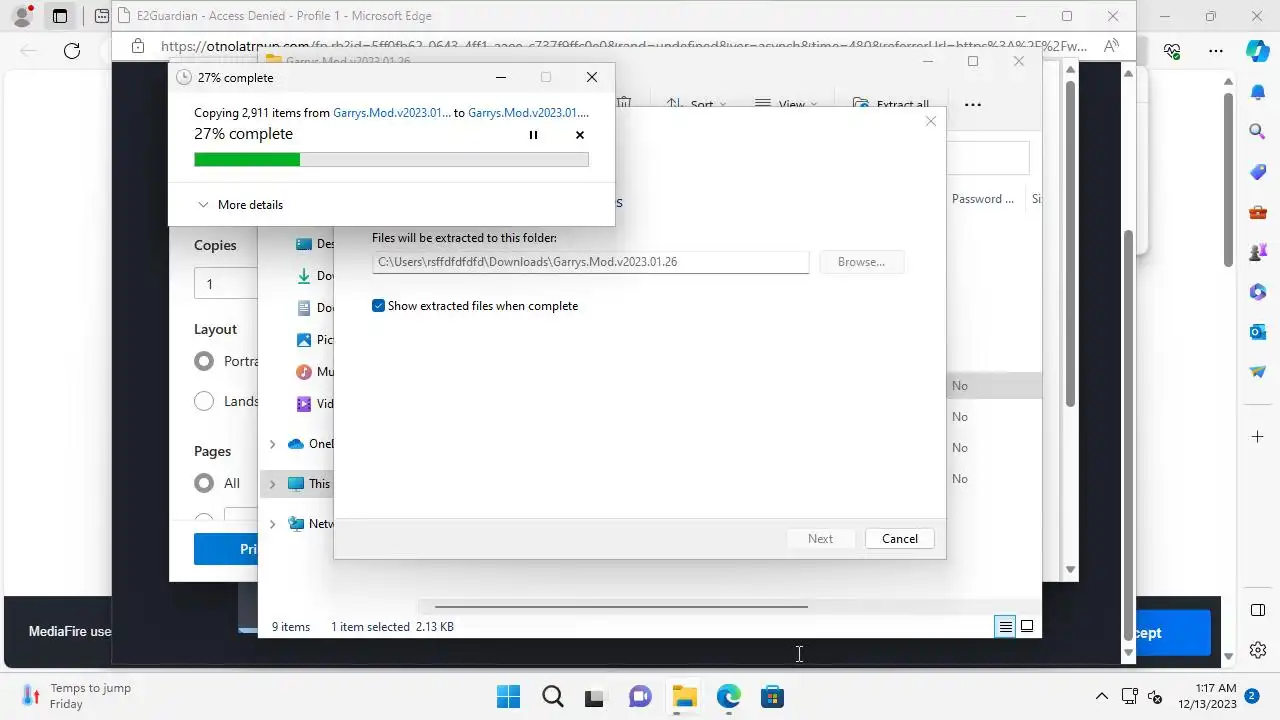Image resolution: width=1280 pixels, height=720 pixels.
Task: Select Downloads in Explorer navigation pane
Action: (314, 276)
